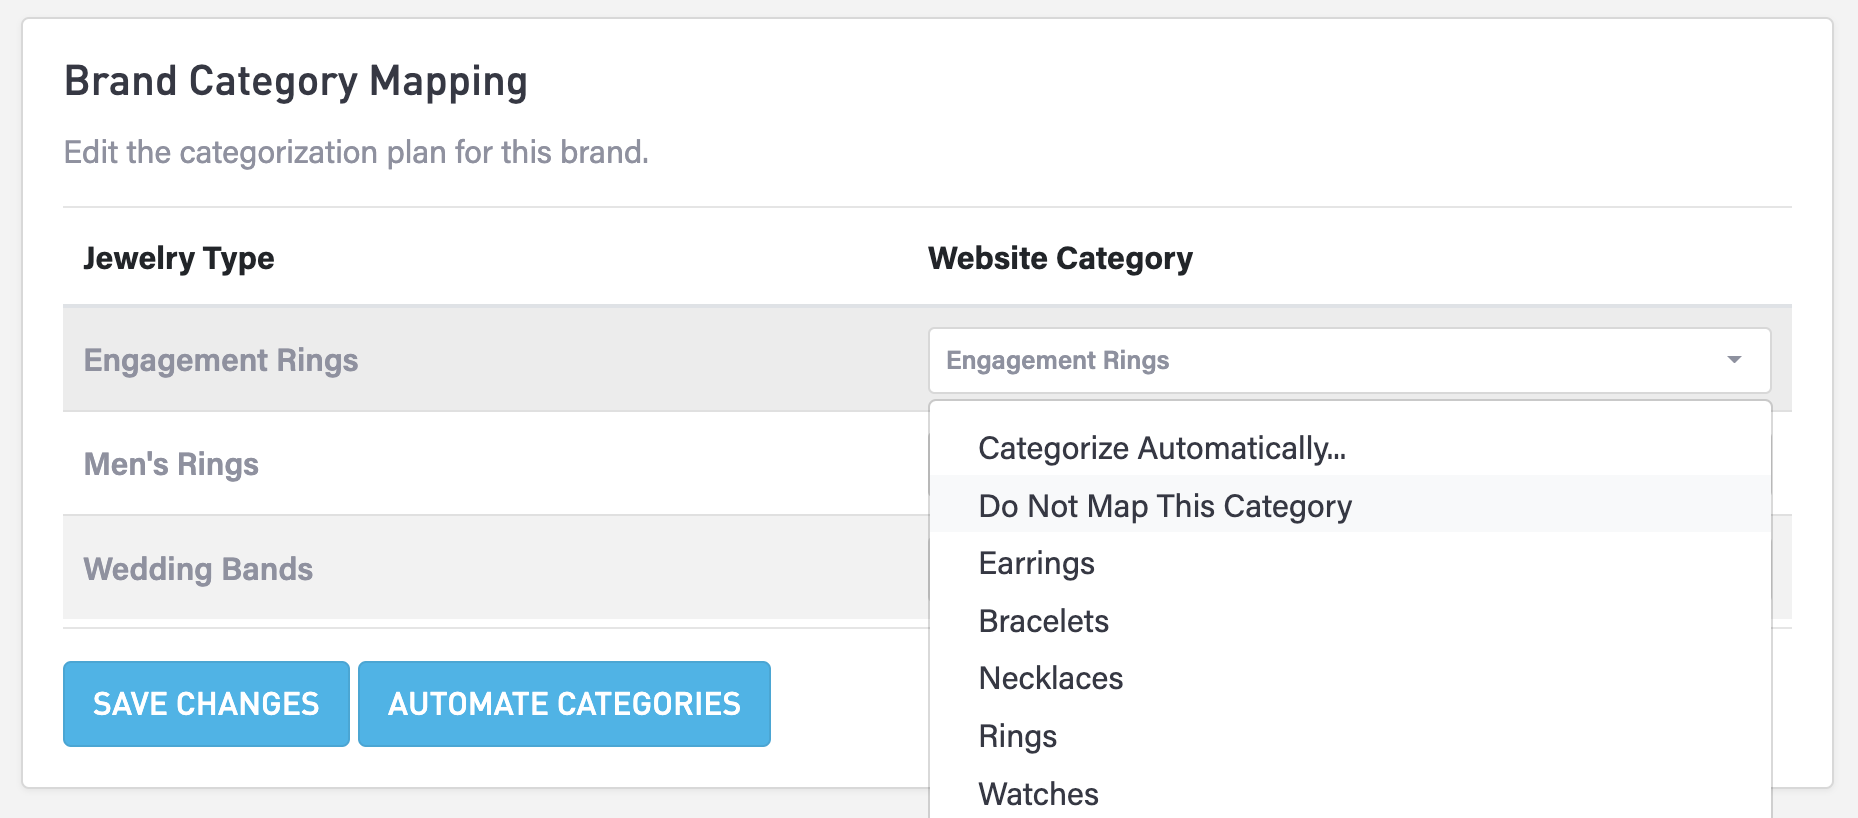Click the selected 'Engagement Rings' value text
Viewport: 1858px width, 818px height.
point(1057,360)
